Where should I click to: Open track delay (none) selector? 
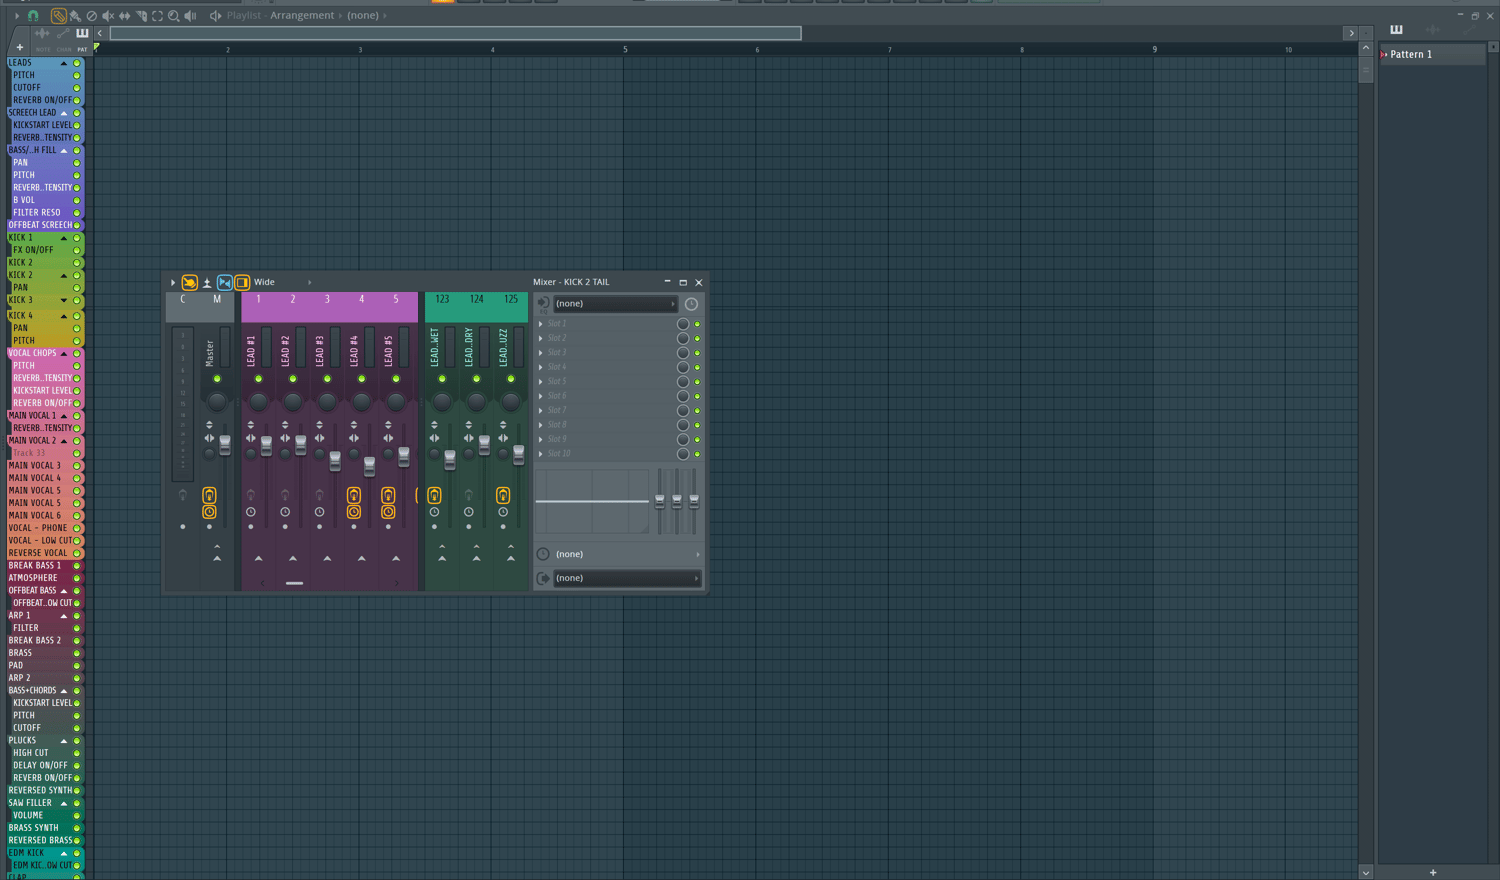point(626,554)
